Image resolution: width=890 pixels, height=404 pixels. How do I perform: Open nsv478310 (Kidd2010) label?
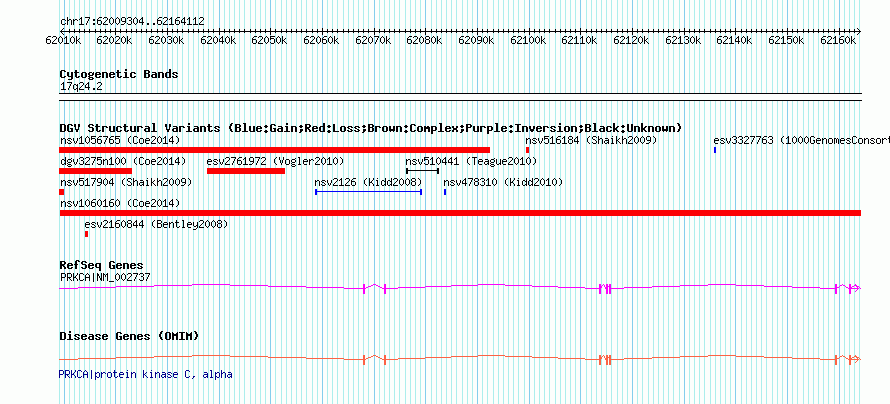(503, 182)
